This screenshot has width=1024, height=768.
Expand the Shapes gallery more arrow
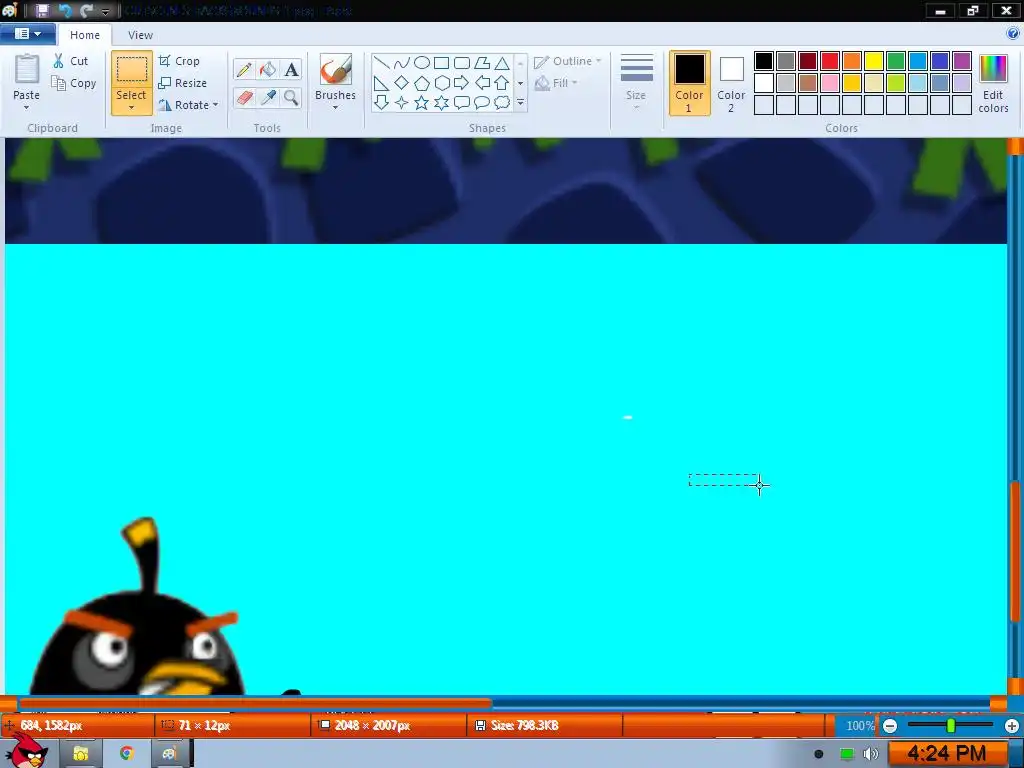520,103
